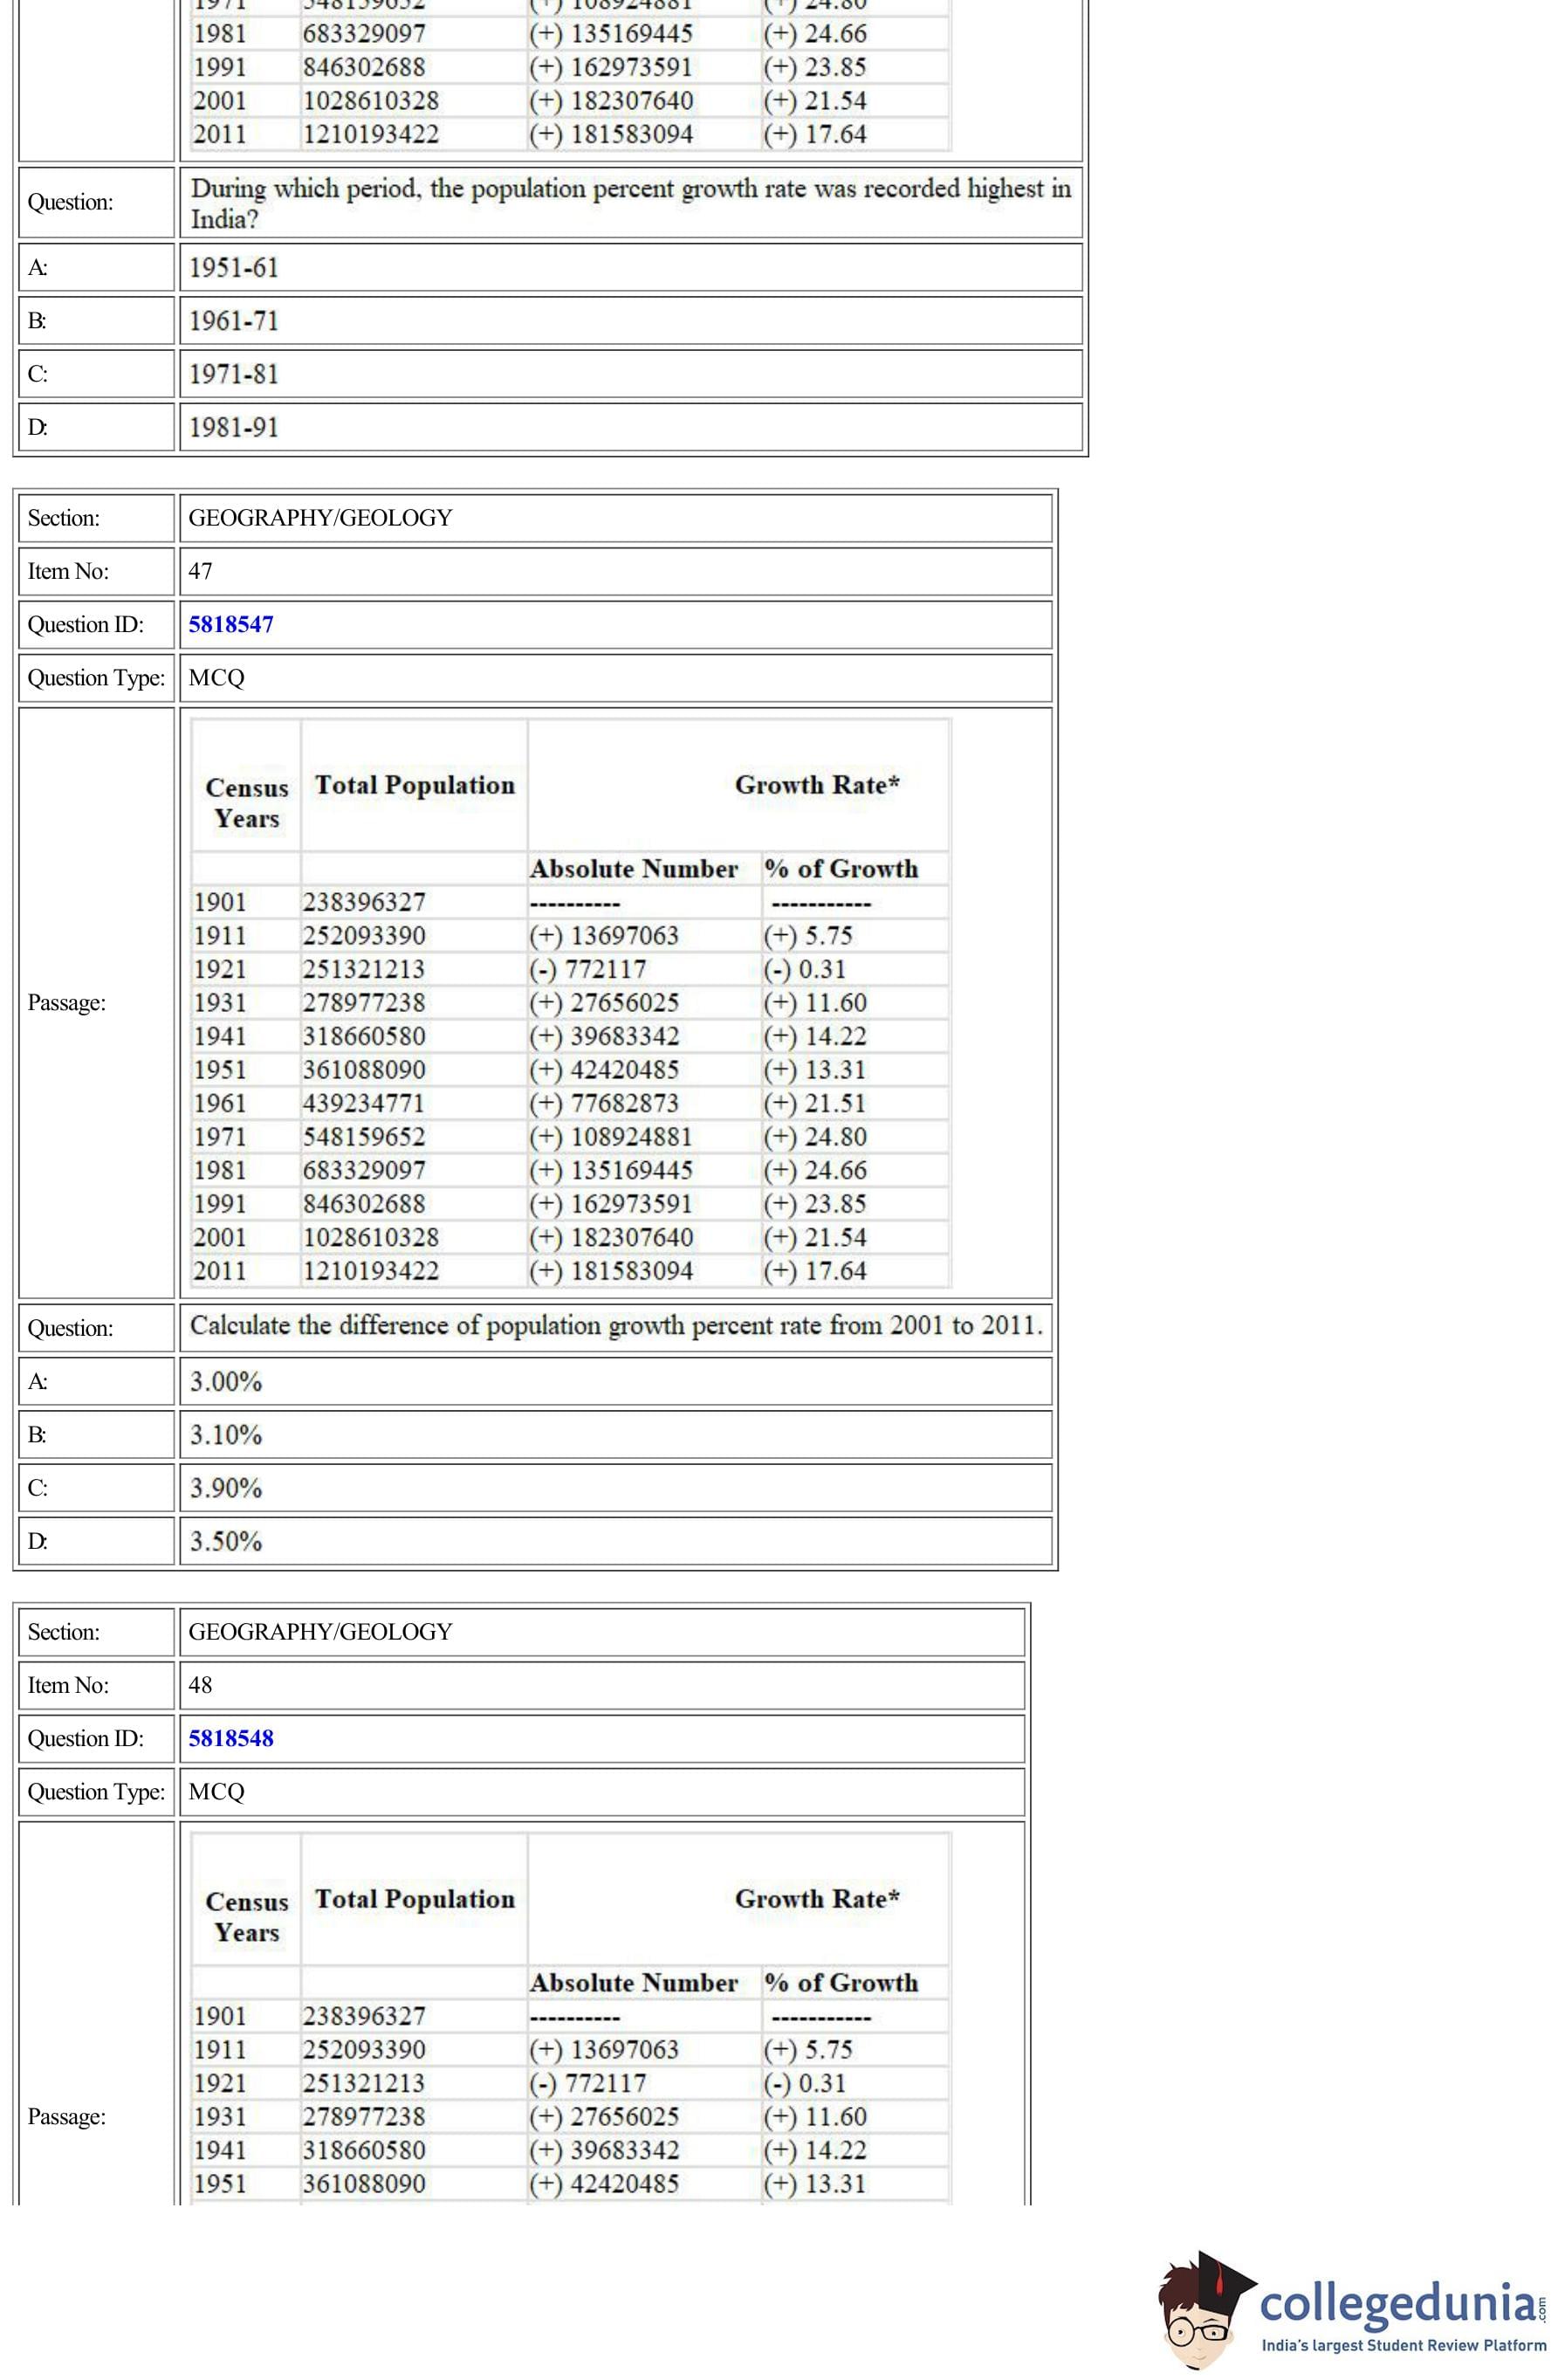
Task: Select the 1981-91 answer option
Action: (234, 427)
